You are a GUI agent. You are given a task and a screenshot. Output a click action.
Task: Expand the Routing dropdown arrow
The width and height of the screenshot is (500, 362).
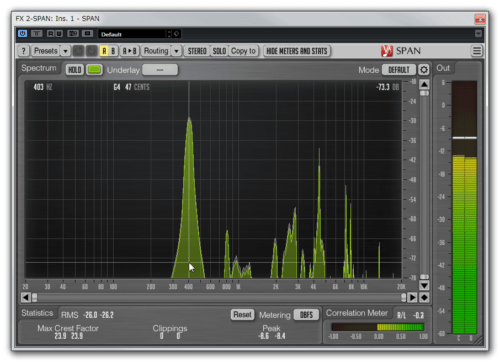(176, 51)
